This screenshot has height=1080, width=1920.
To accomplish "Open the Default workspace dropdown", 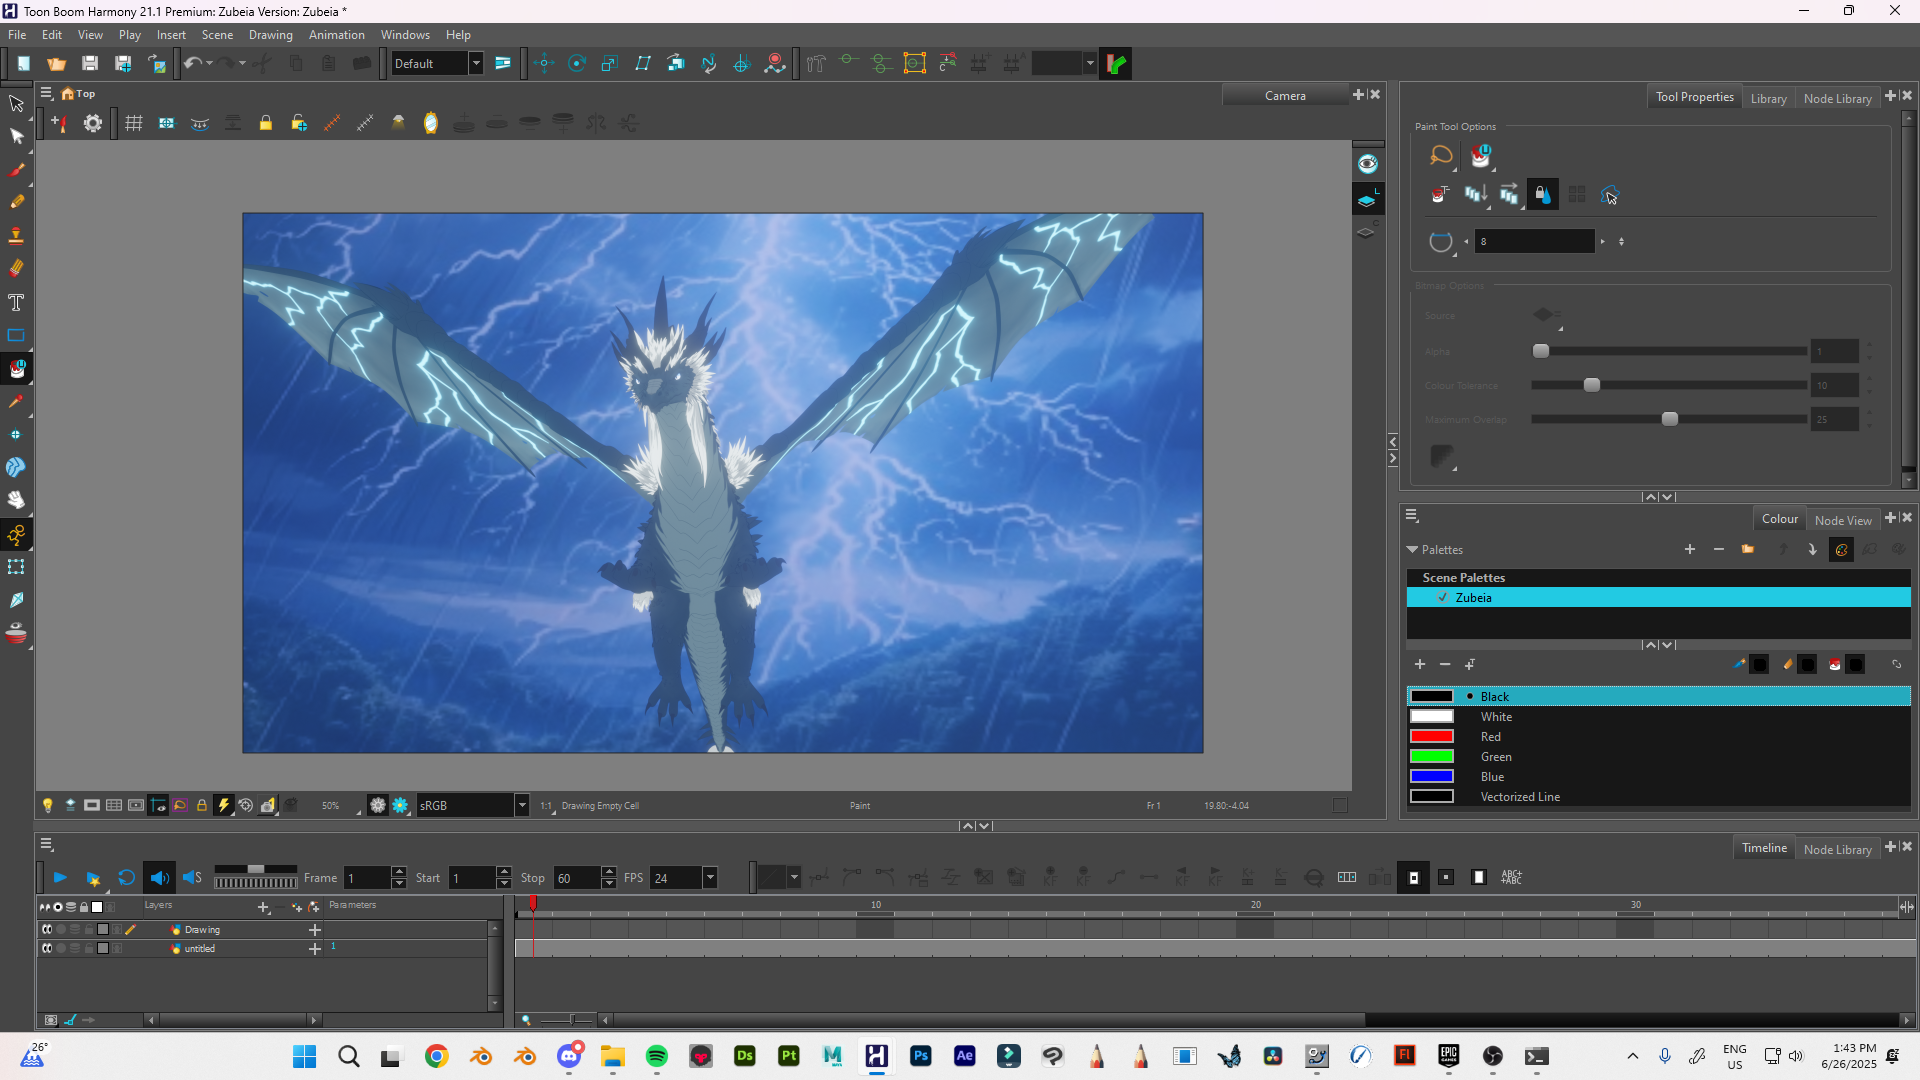I will click(x=476, y=63).
